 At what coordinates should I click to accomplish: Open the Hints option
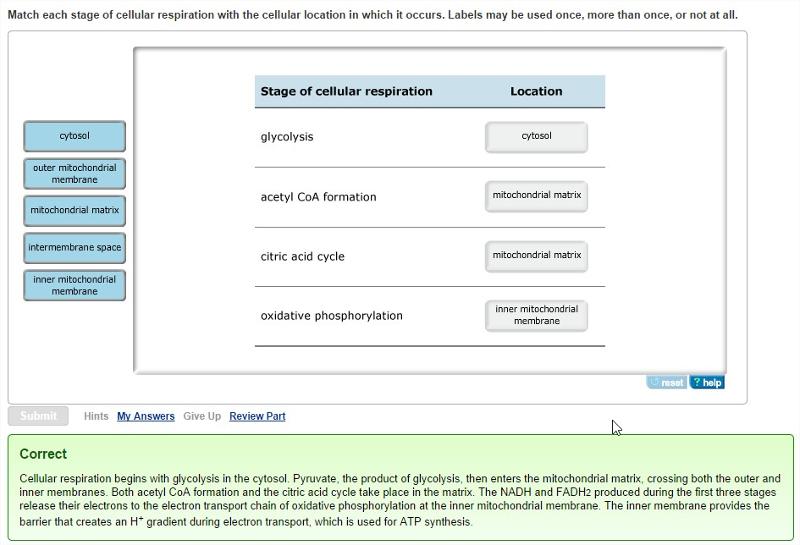[96, 416]
